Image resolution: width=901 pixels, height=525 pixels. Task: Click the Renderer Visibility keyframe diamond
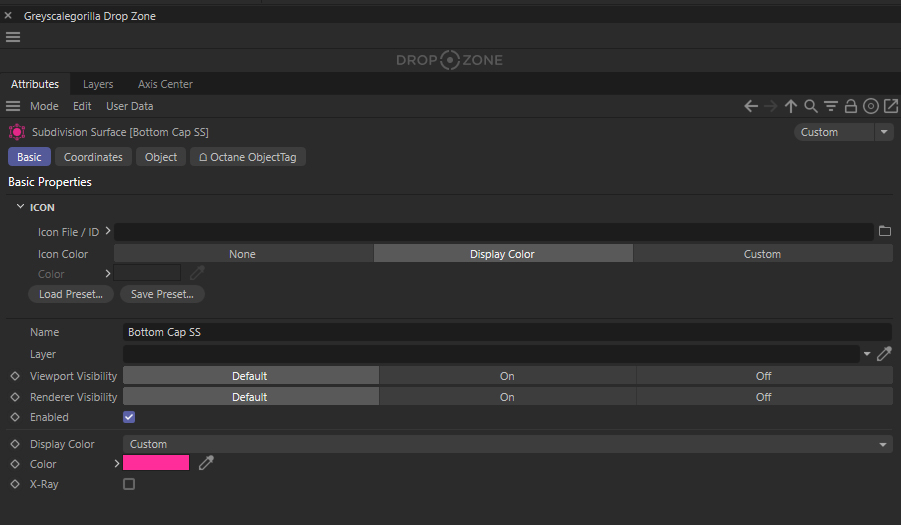coord(15,397)
